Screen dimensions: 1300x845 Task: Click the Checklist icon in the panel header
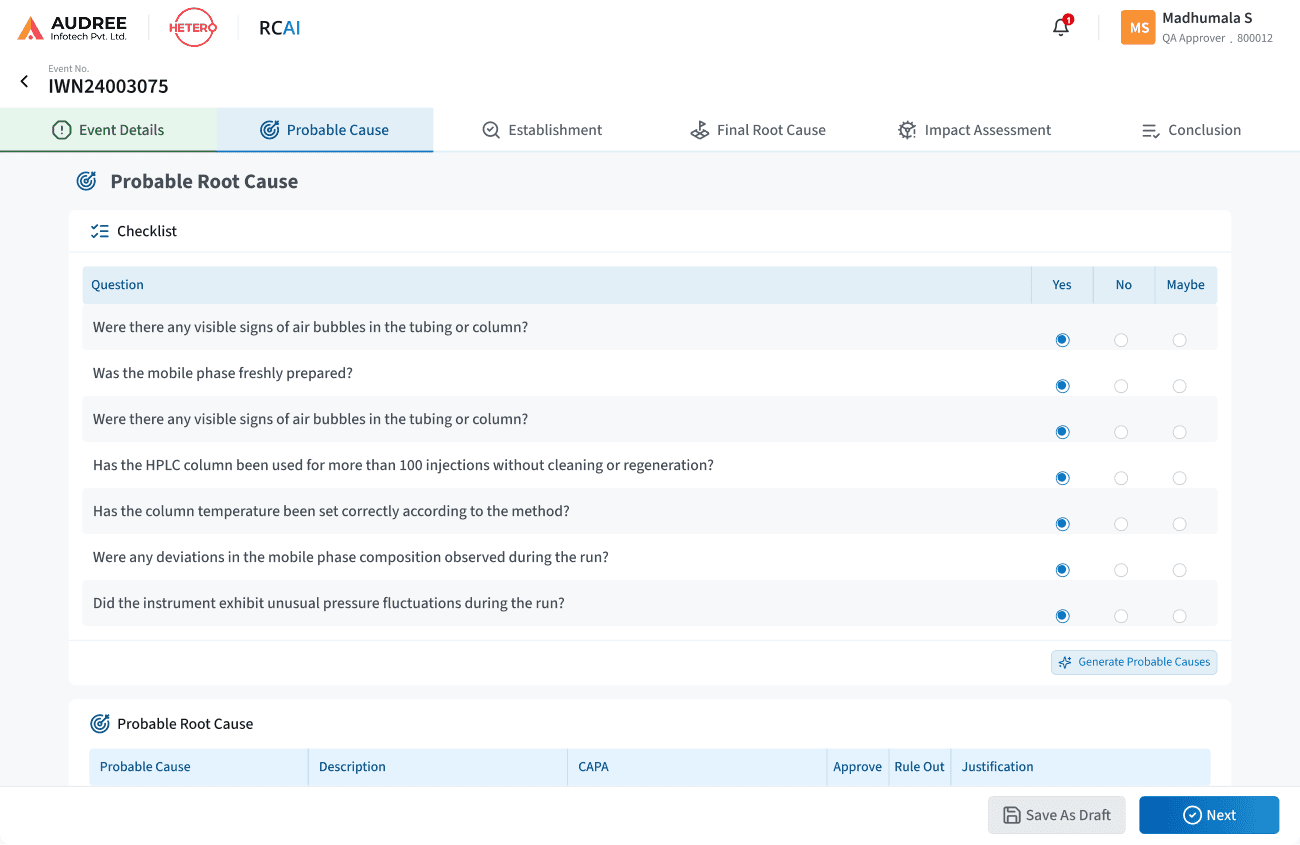pyautogui.click(x=100, y=230)
